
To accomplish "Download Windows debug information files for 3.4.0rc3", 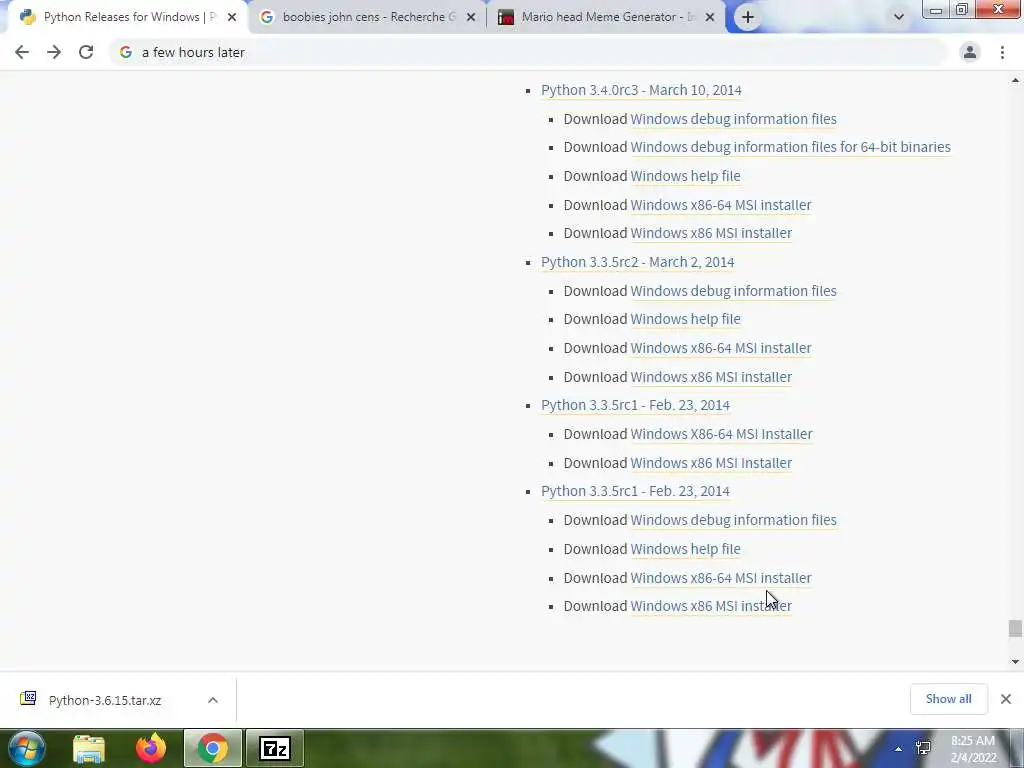I will click(733, 119).
